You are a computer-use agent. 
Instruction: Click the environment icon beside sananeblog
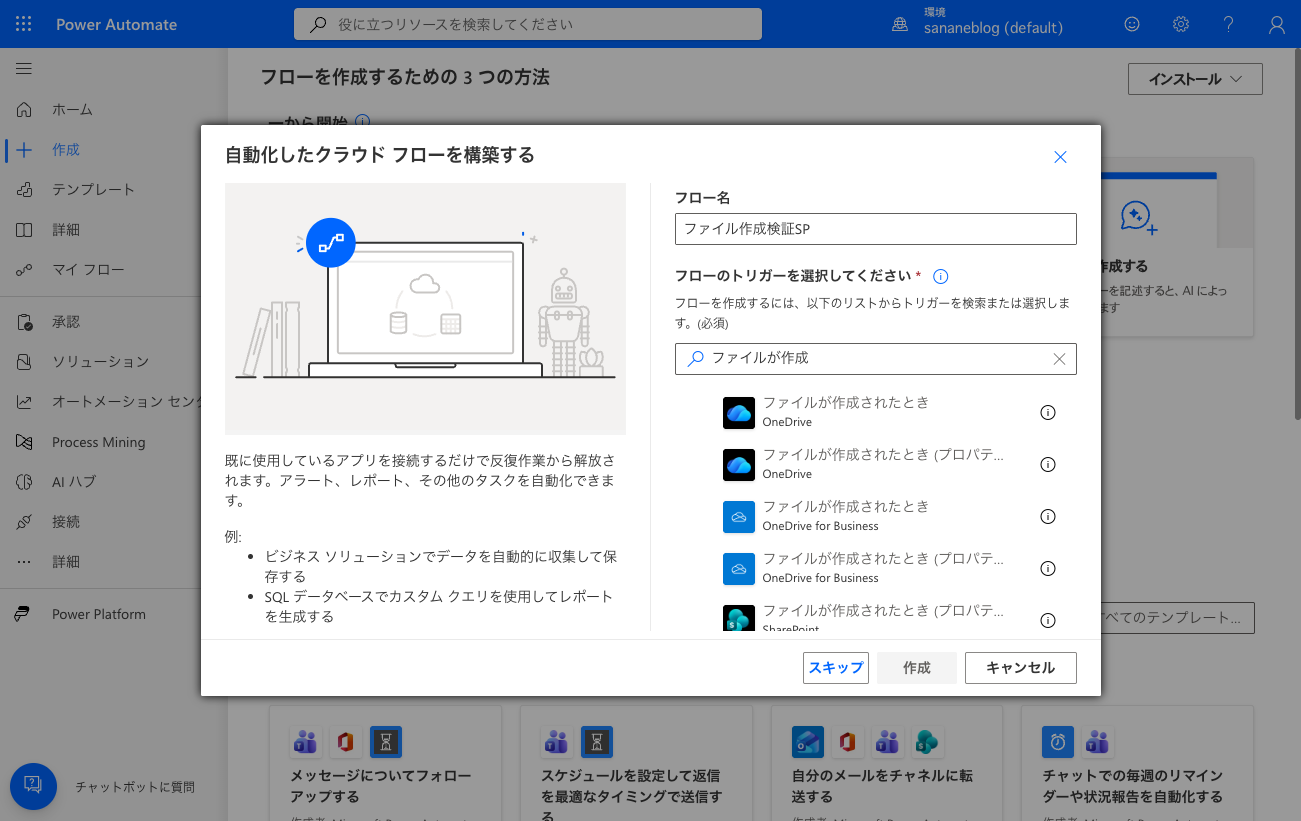[x=900, y=25]
